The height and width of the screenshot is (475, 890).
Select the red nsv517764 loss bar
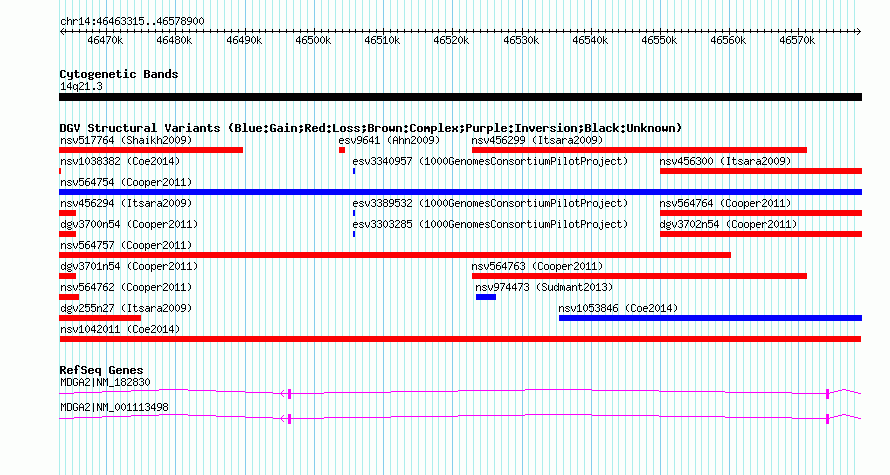pos(151,150)
